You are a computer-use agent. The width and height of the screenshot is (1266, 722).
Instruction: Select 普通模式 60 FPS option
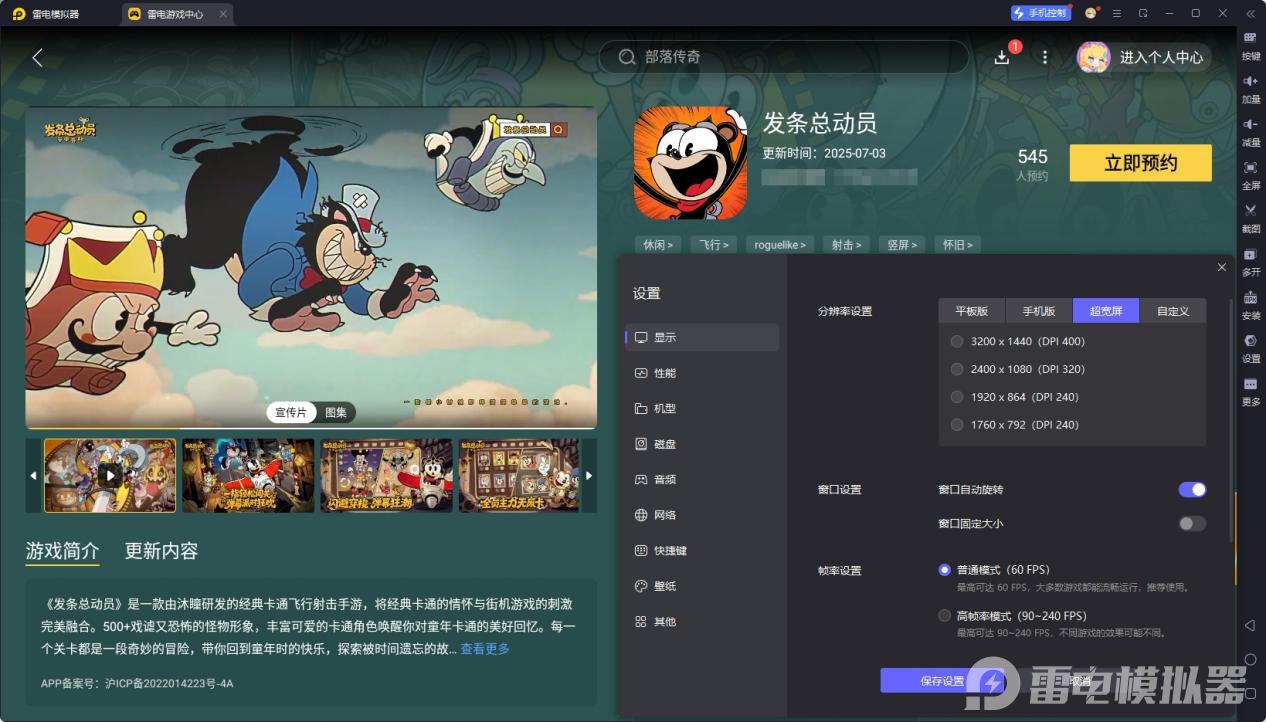944,570
